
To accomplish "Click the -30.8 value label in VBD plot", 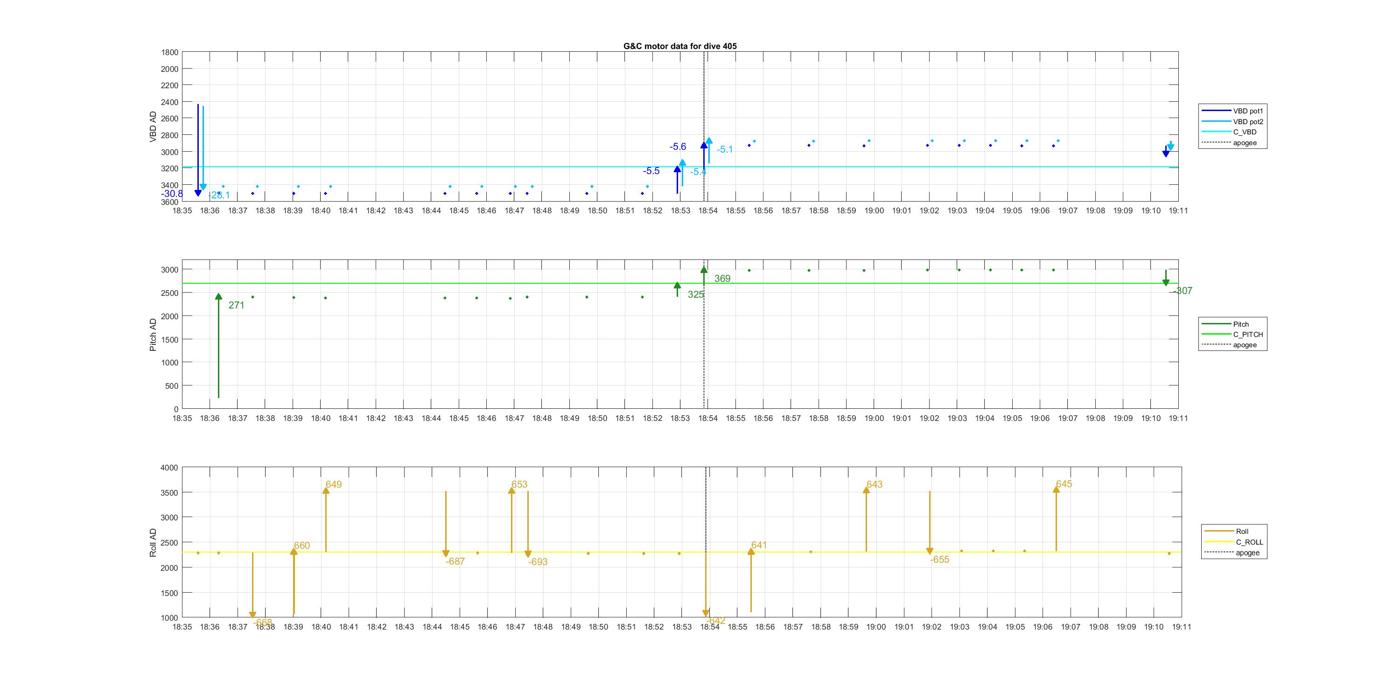I will coord(172,194).
